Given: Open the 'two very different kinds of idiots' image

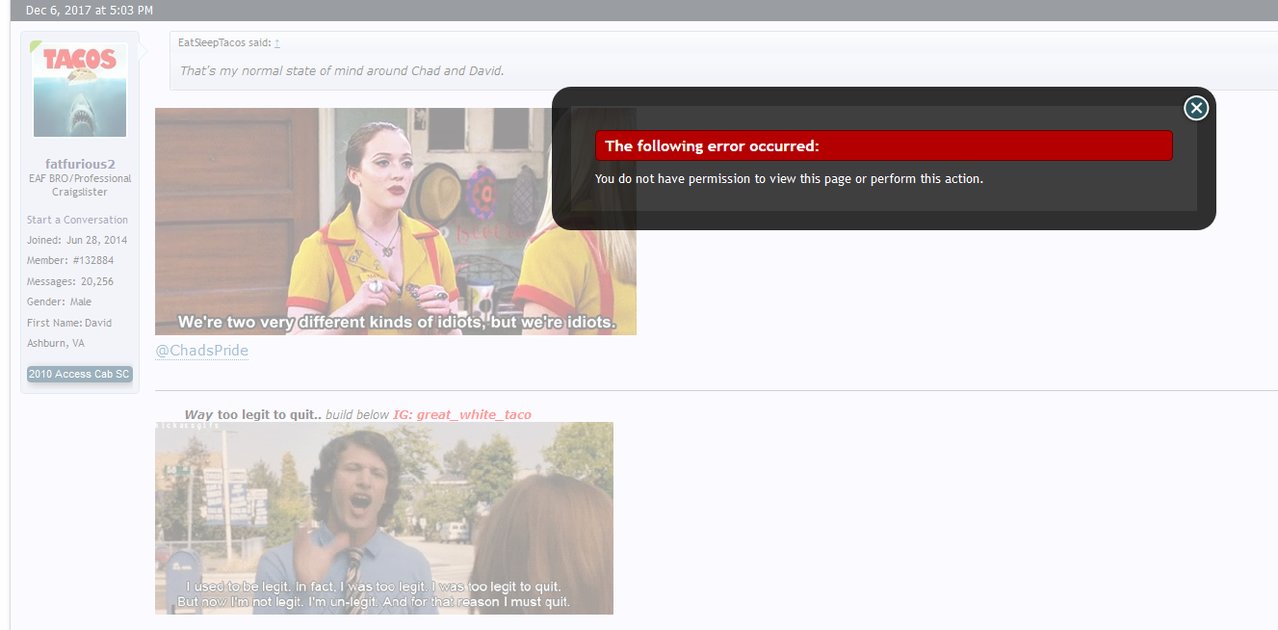Looking at the screenshot, I should (395, 221).
